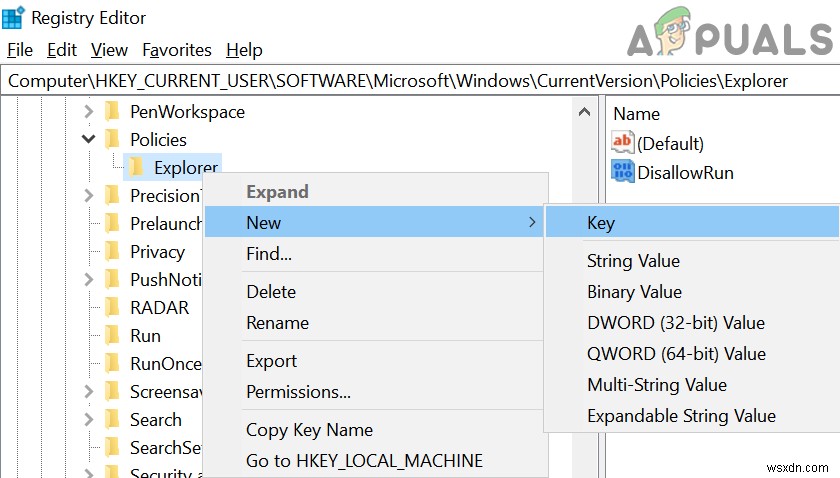Image resolution: width=840 pixels, height=478 pixels.
Task: Click the Precision folder icon
Action: coord(112,195)
